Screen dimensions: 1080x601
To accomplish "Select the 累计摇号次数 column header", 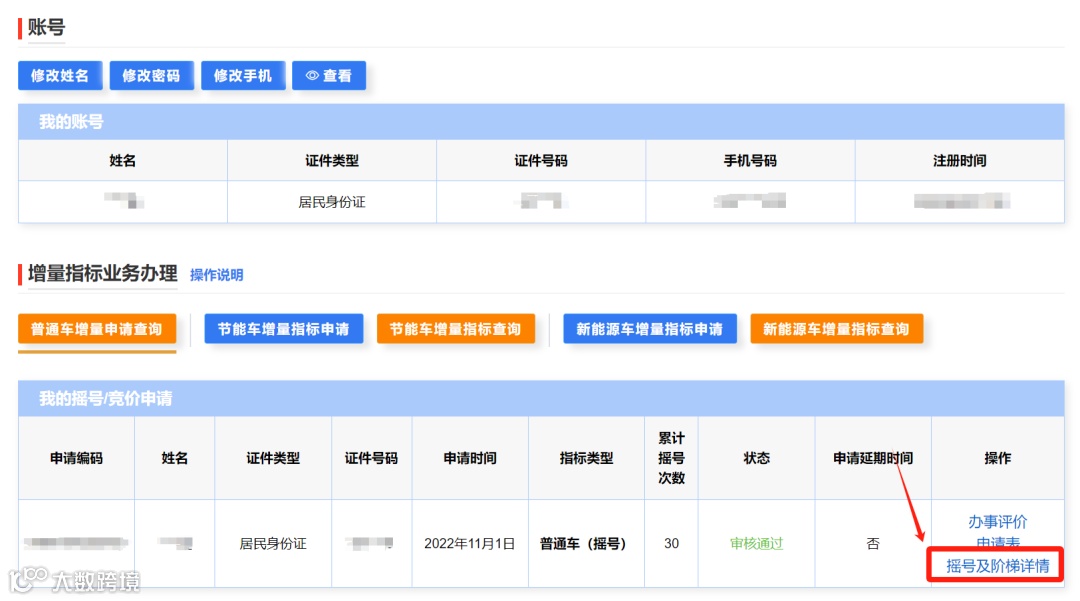I will [x=672, y=458].
